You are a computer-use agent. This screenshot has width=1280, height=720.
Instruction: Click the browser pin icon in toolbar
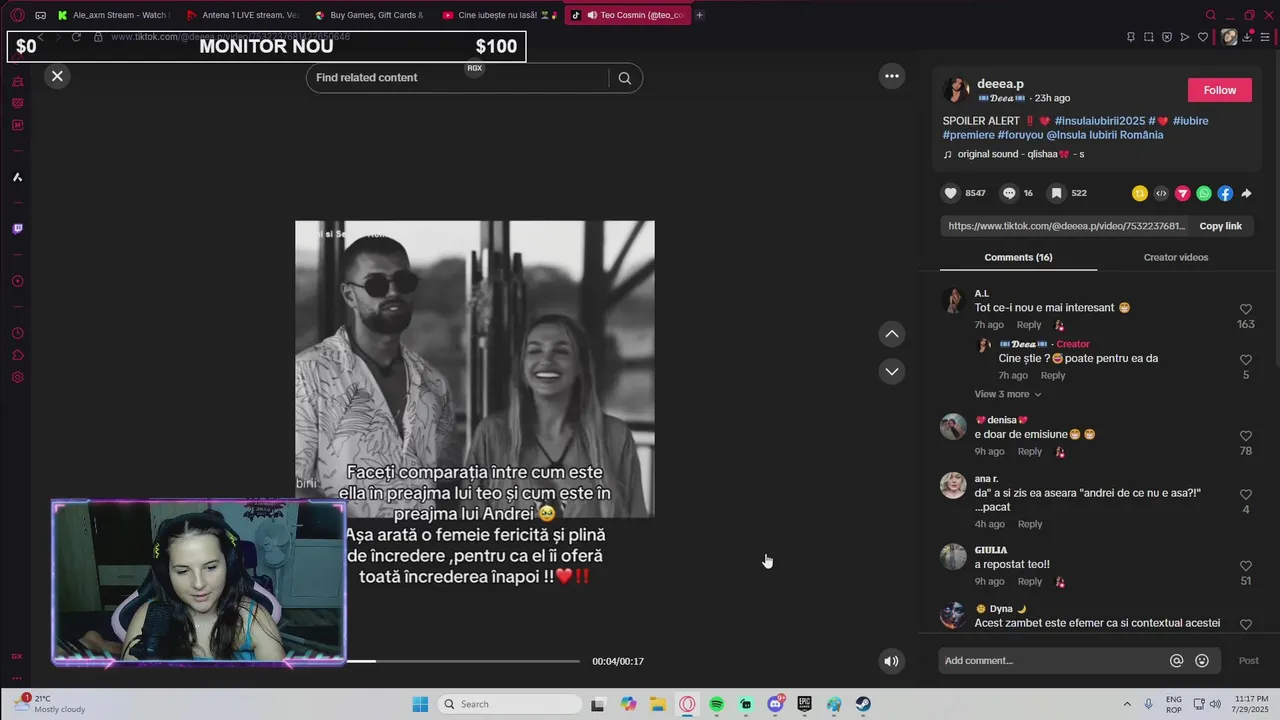point(1131,37)
